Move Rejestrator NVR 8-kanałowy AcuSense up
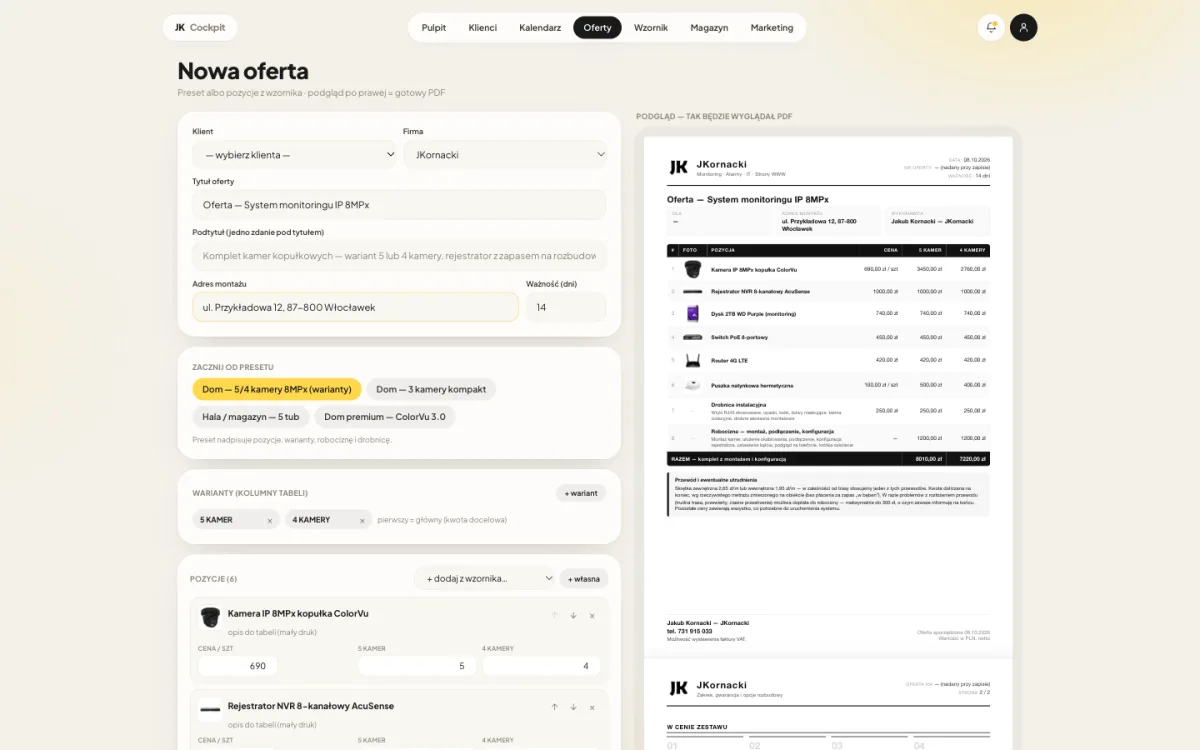 coord(554,707)
